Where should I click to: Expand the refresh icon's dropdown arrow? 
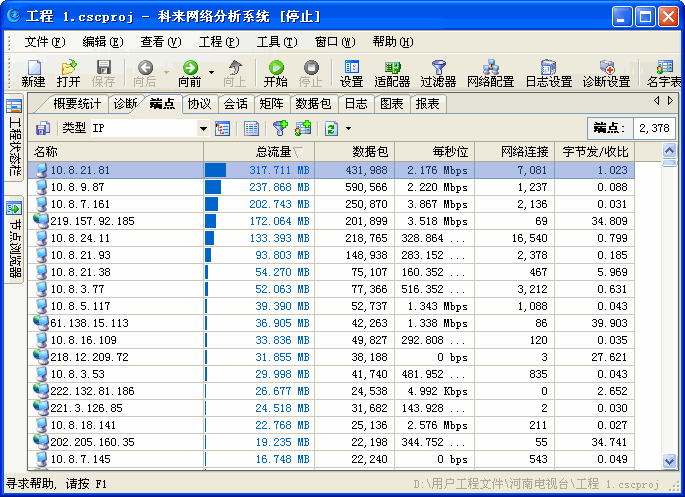click(348, 128)
